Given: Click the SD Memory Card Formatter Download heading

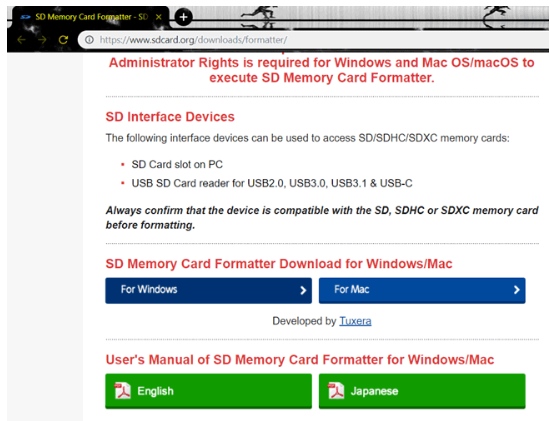Looking at the screenshot, I should click(279, 264).
